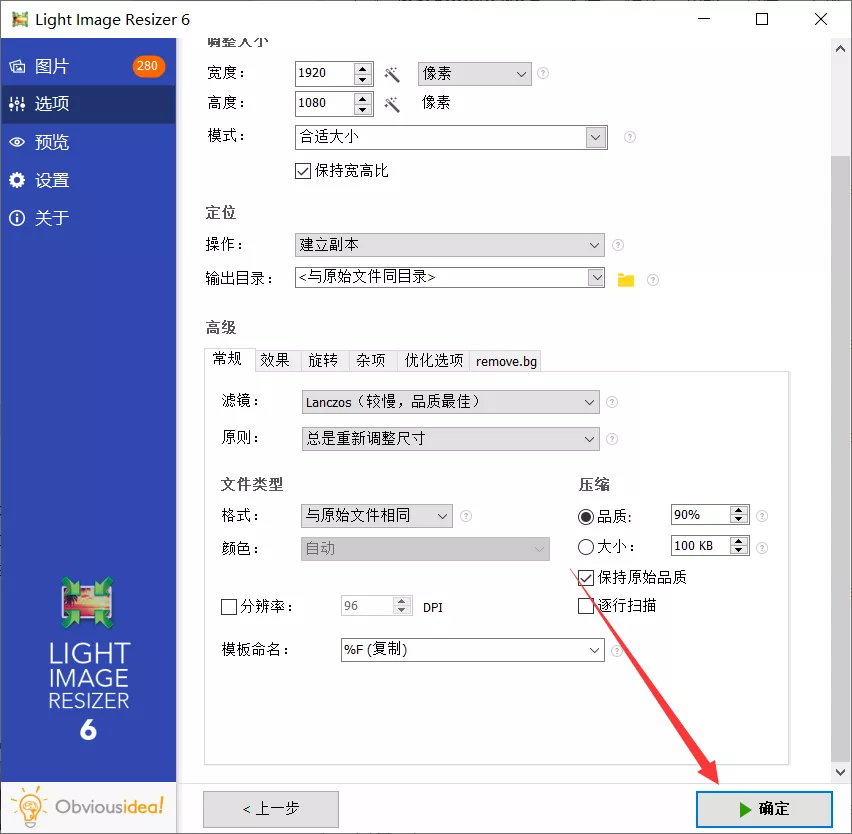Uncheck the 保持原始品质 keep original quality checkbox
The width and height of the screenshot is (852, 834).
pyautogui.click(x=586, y=578)
